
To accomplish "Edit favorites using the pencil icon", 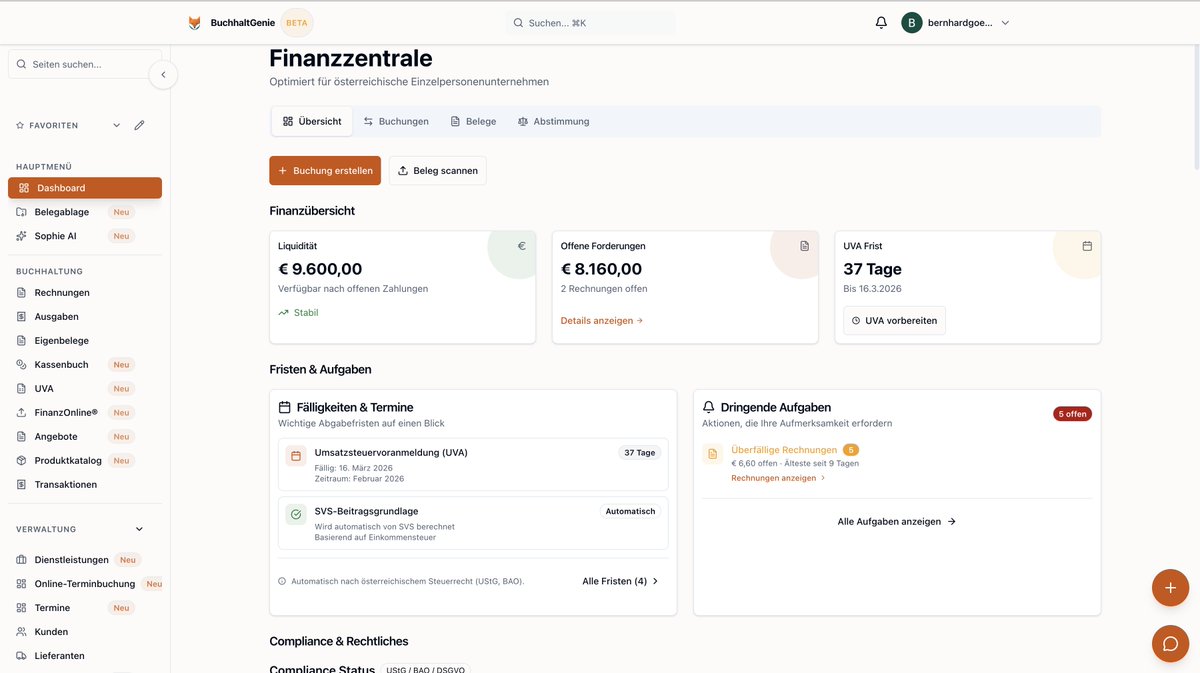I will (x=140, y=125).
